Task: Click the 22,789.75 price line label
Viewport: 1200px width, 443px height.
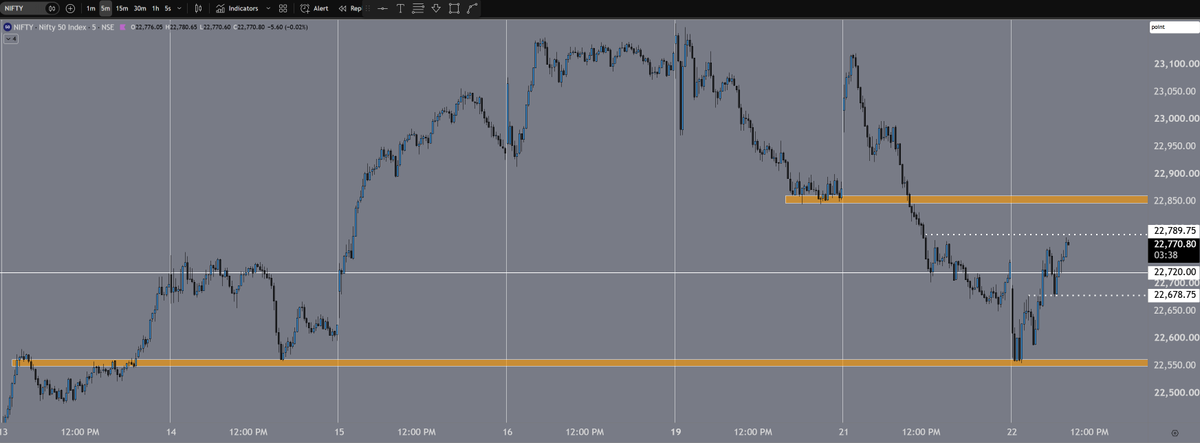Action: [x=1172, y=230]
